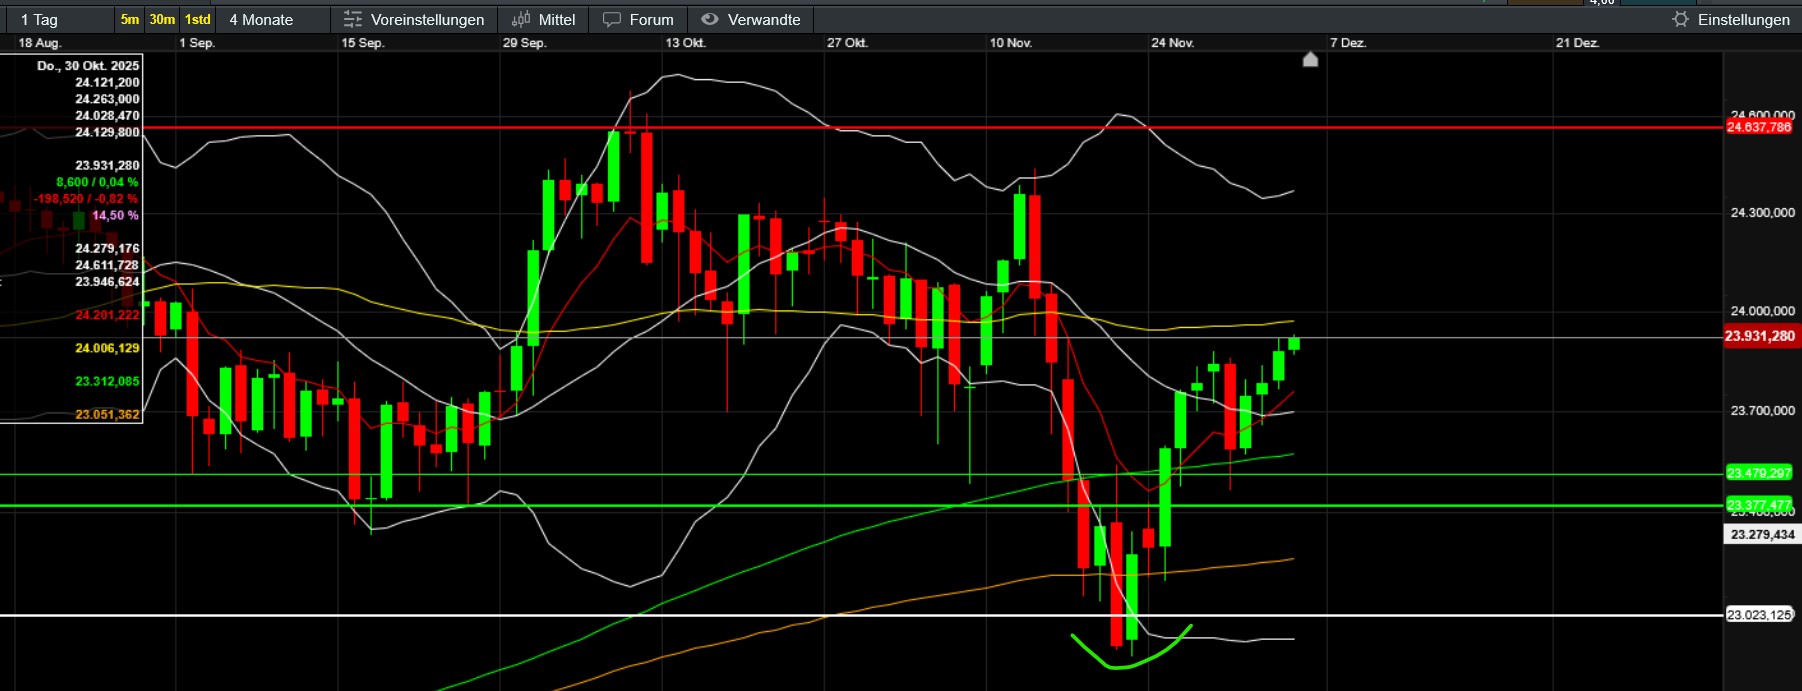The image size is (1802, 691).
Task: Click the Verwandte eye icon
Action: tap(709, 19)
